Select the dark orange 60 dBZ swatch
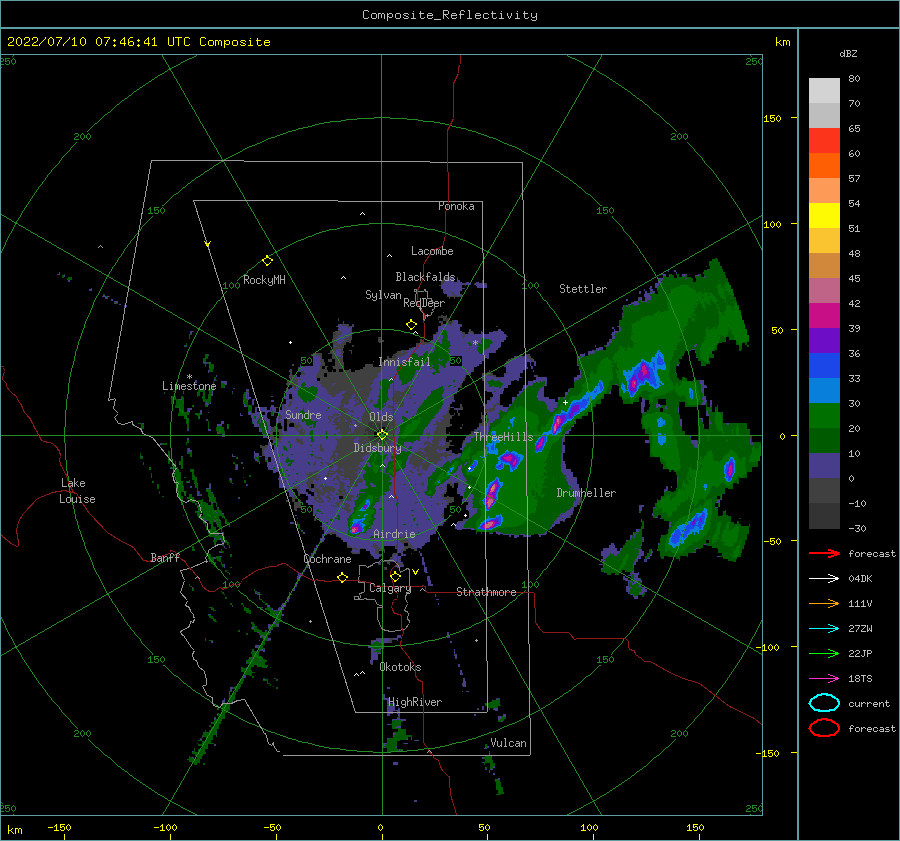Viewport: 900px width, 841px height. click(824, 165)
